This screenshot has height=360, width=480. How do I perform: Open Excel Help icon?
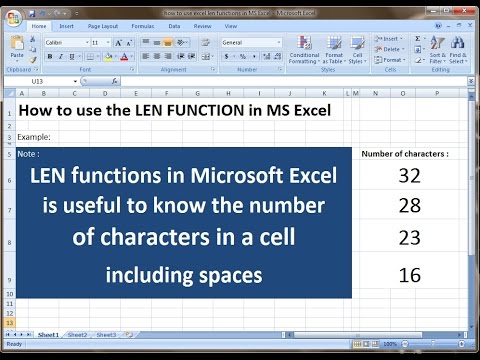438,26
